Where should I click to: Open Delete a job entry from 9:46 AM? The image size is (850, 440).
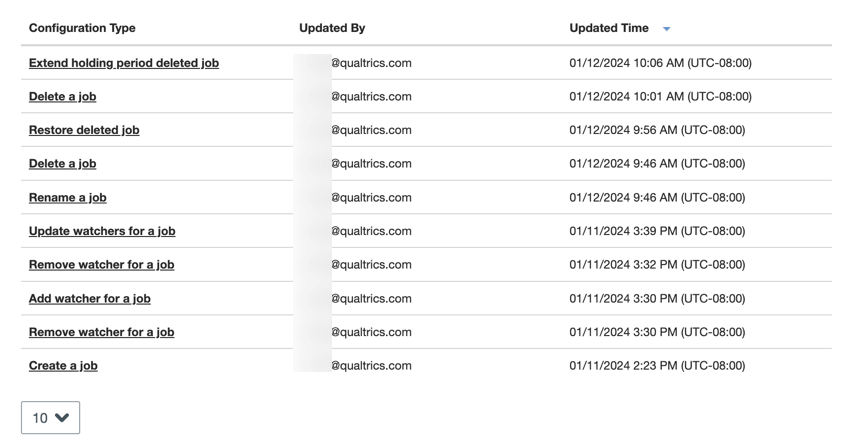[x=62, y=164]
